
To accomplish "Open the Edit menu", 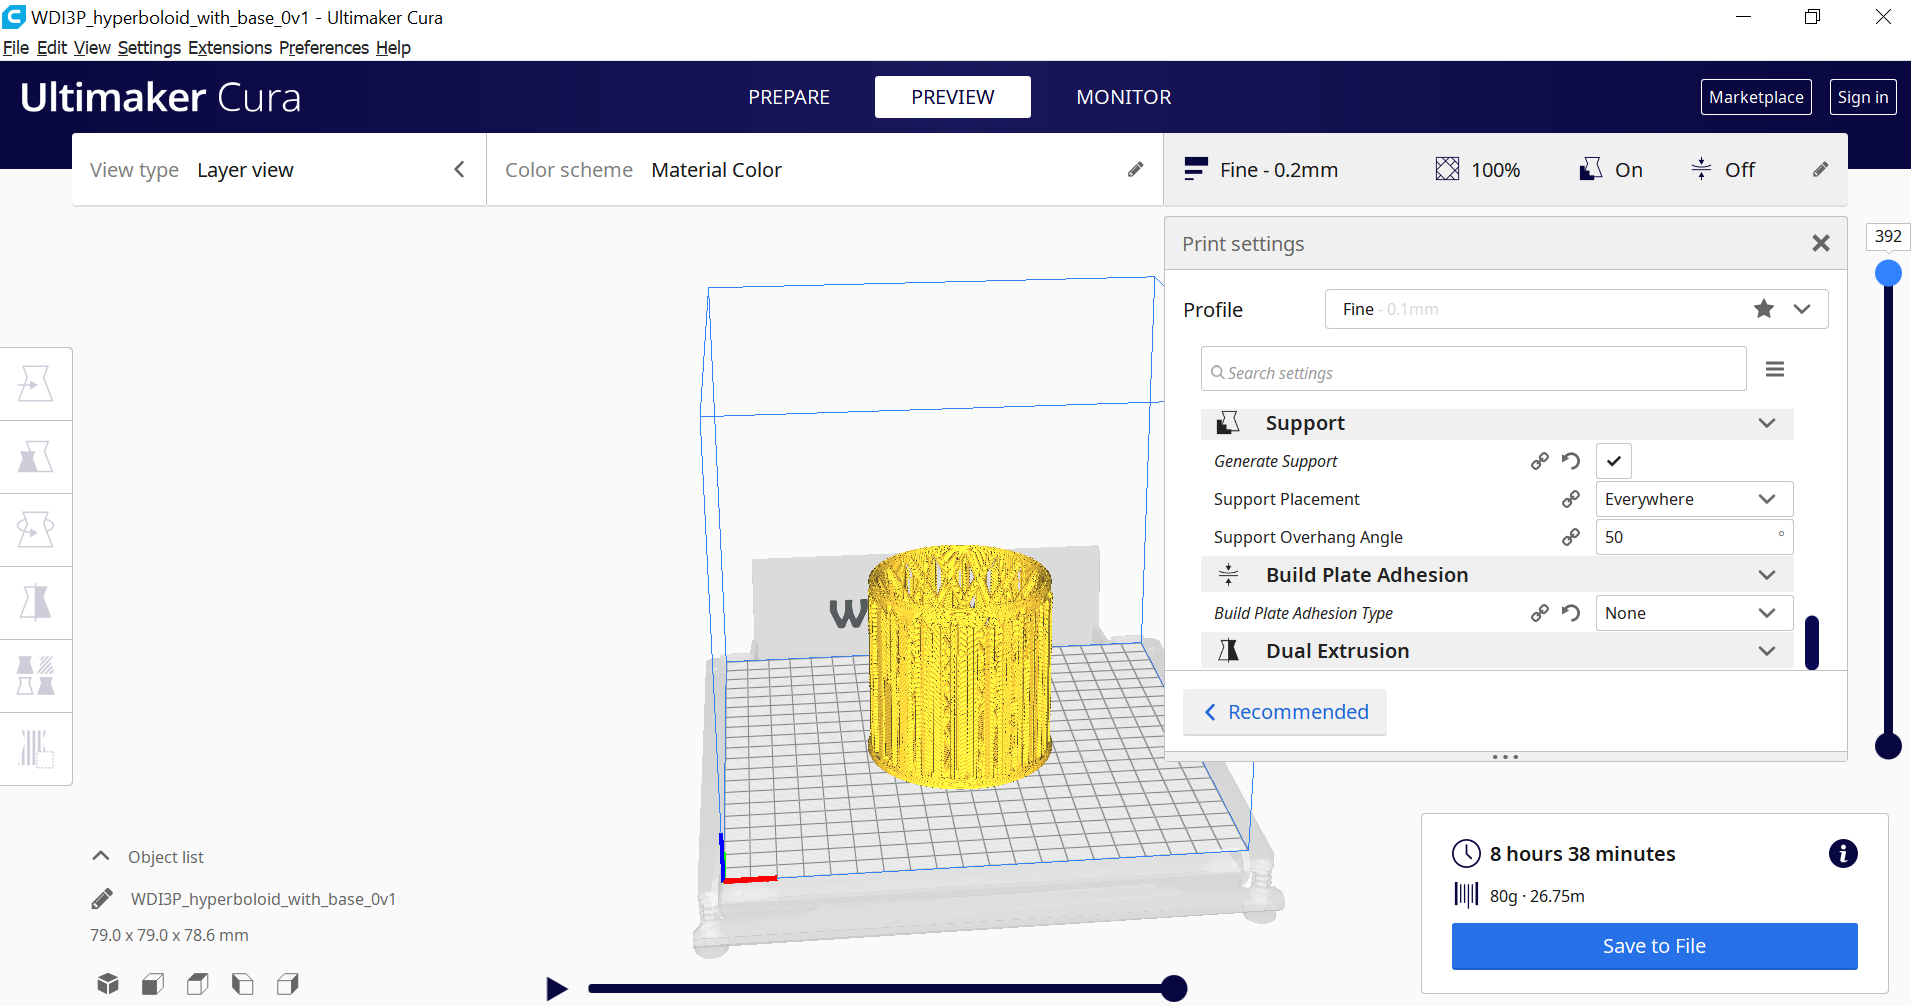I will tap(52, 48).
